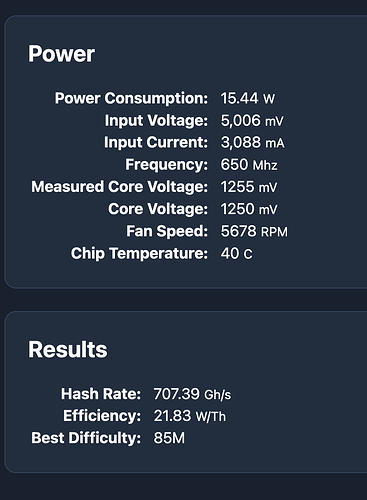Image resolution: width=367 pixels, height=500 pixels.
Task: Click the 3,088 mA input current value
Action: tap(252, 143)
